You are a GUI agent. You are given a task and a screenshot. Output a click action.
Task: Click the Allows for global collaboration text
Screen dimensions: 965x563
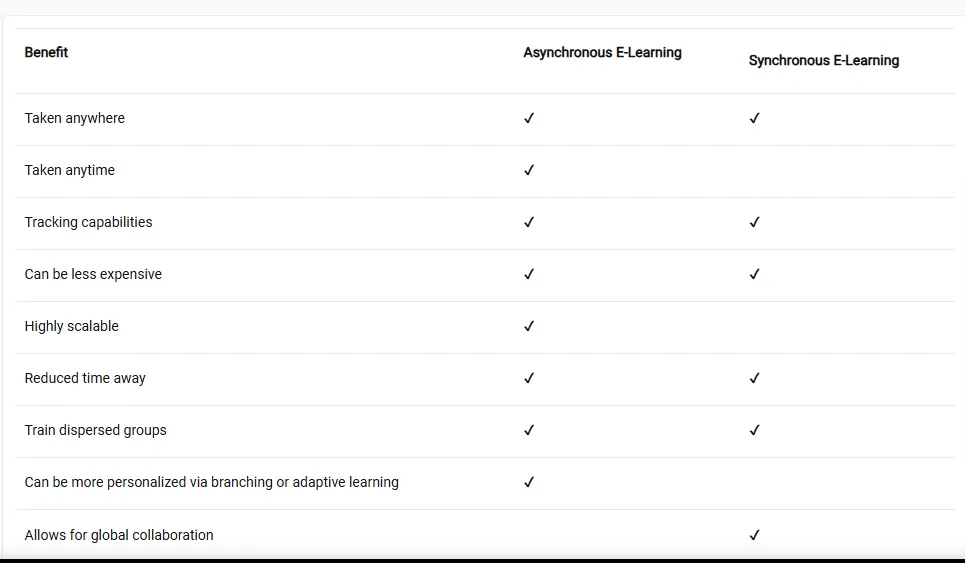[x=119, y=535]
